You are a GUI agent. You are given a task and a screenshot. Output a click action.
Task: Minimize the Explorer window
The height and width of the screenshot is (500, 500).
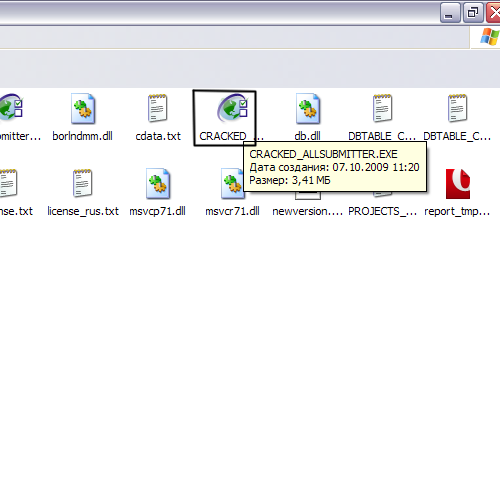pos(450,13)
